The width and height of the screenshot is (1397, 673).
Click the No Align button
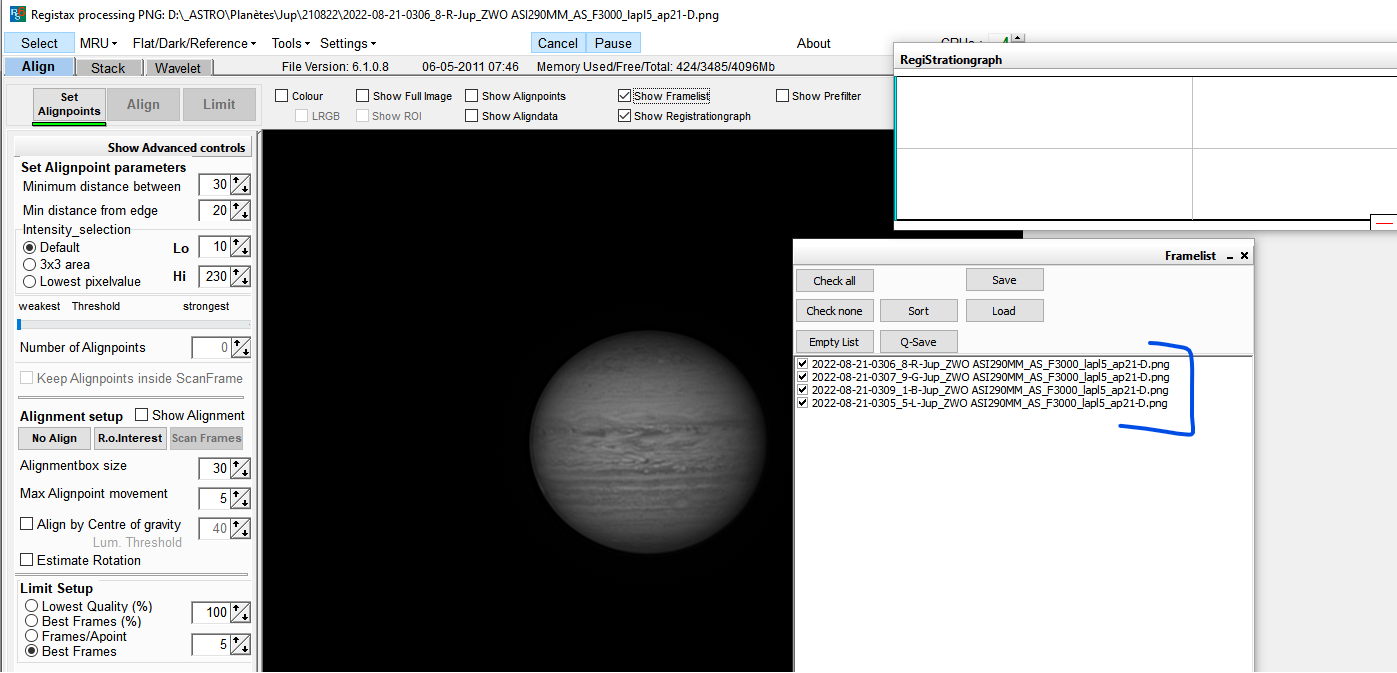point(54,438)
